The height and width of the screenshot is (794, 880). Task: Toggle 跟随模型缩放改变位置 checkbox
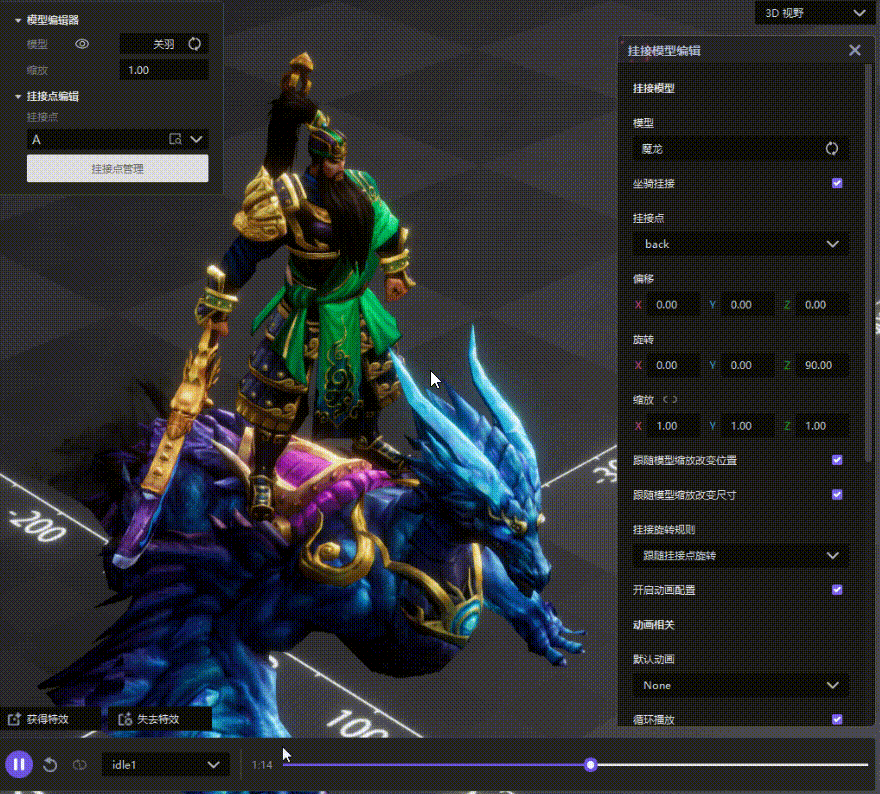pos(837,460)
